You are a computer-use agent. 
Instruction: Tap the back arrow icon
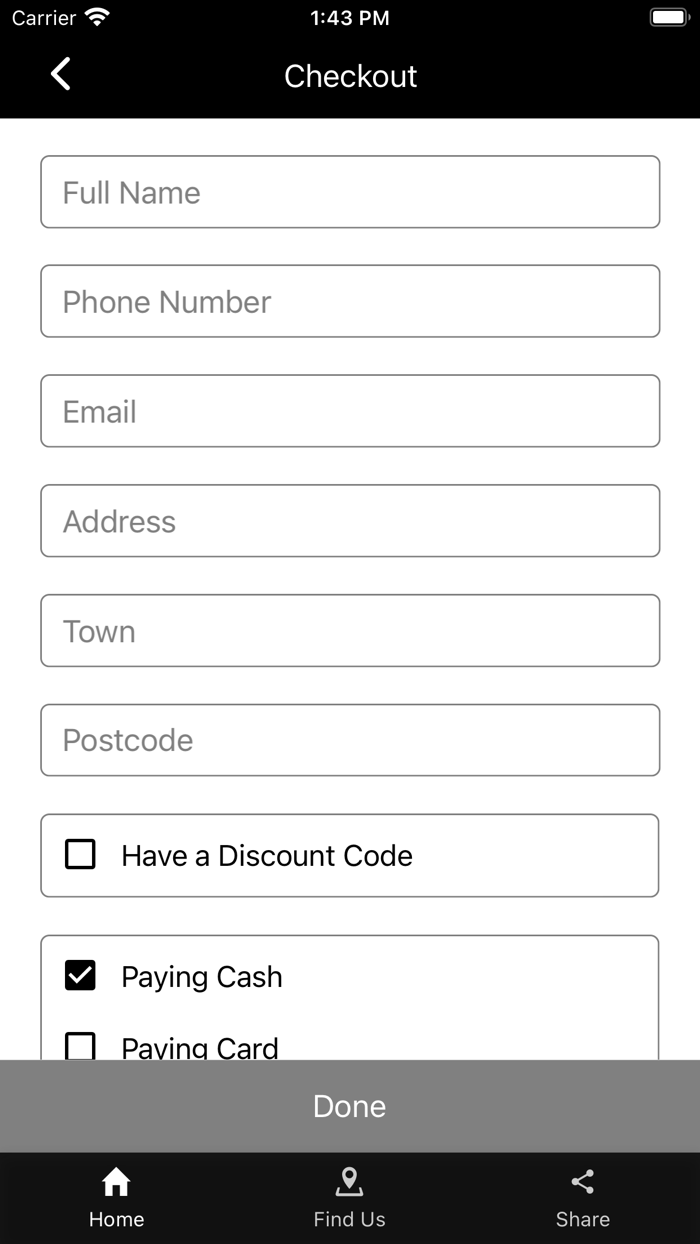click(61, 74)
